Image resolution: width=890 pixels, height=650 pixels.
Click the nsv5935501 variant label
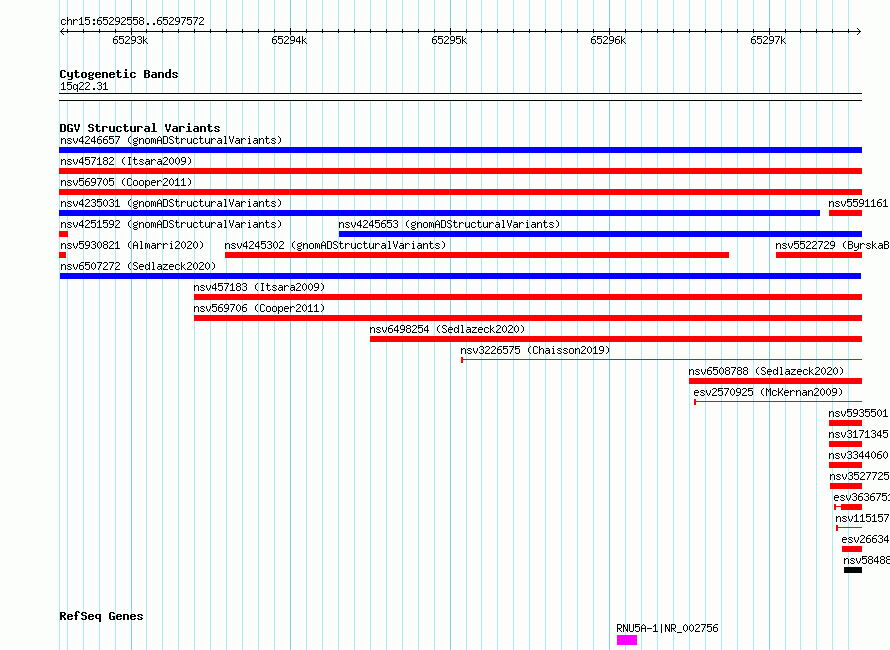(858, 413)
